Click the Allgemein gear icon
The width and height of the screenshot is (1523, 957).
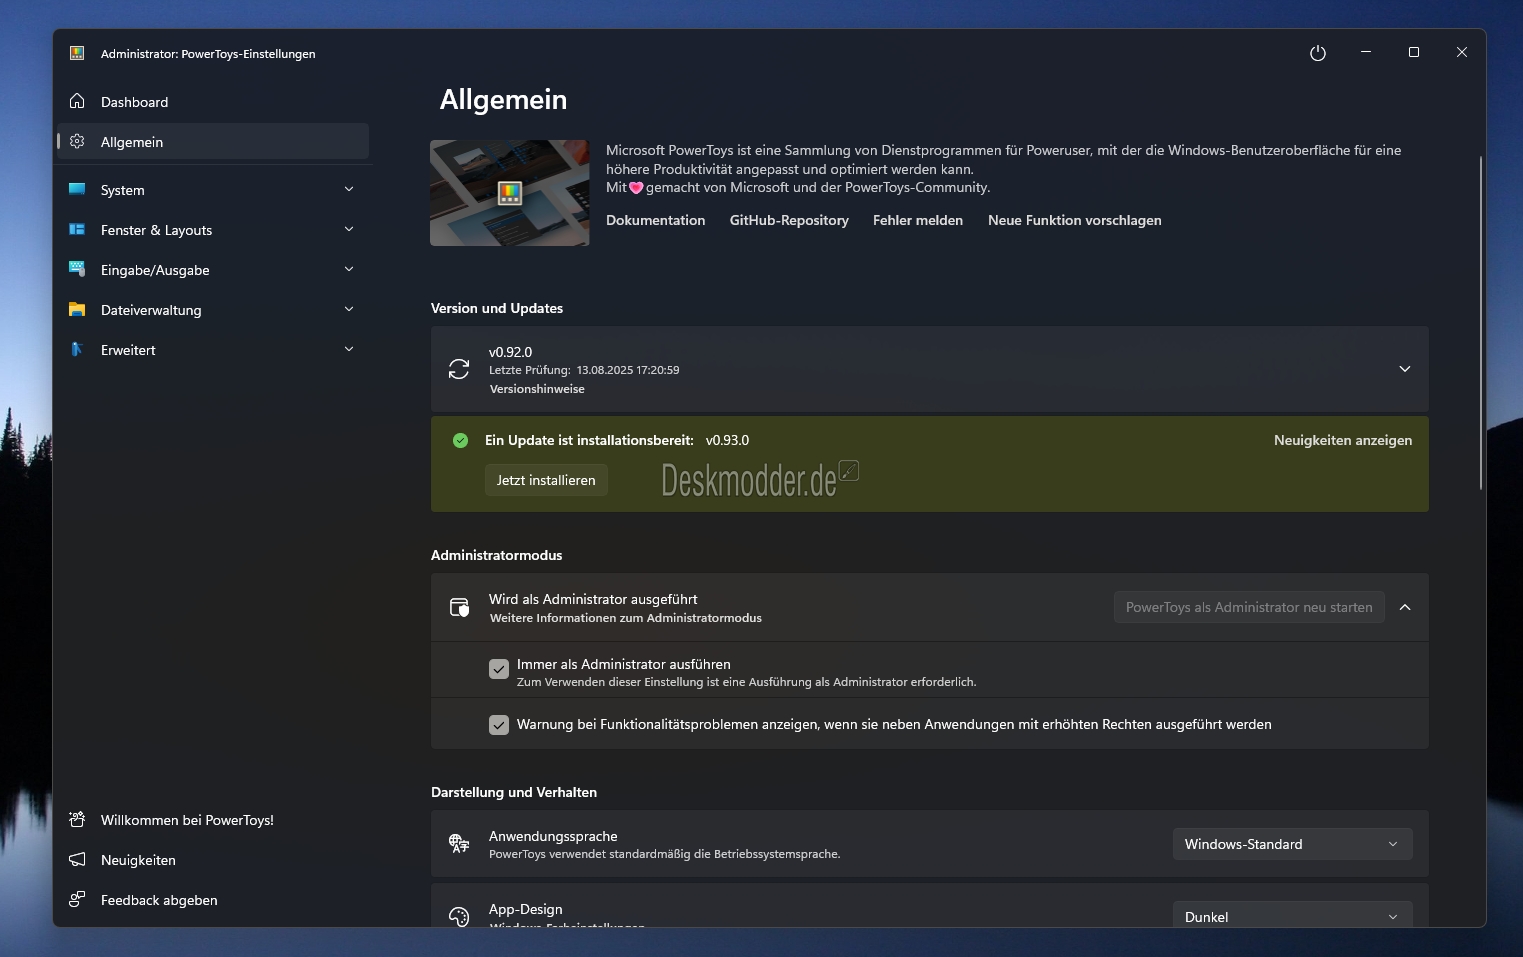point(77,141)
